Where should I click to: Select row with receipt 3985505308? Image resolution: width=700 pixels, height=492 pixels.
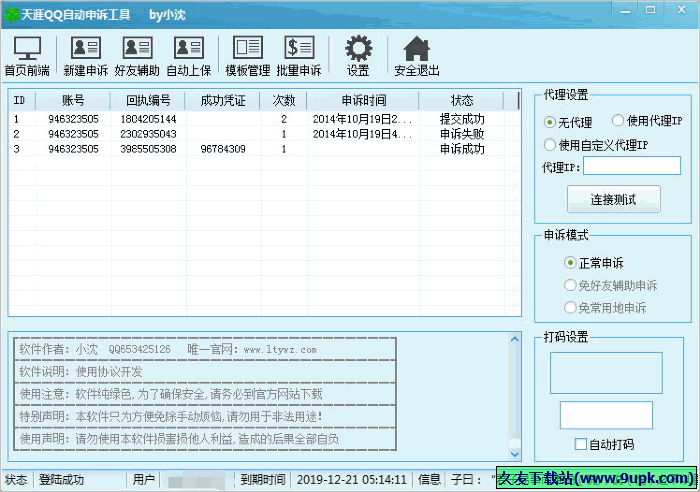point(264,149)
